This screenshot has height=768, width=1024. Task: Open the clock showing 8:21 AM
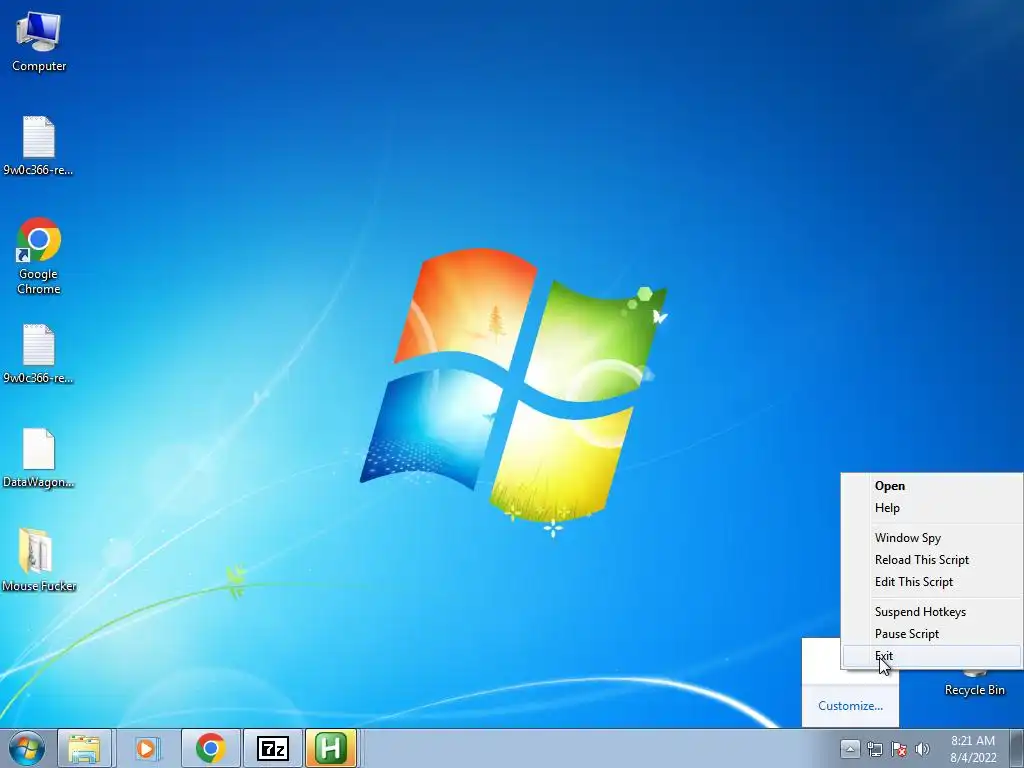[973, 749]
